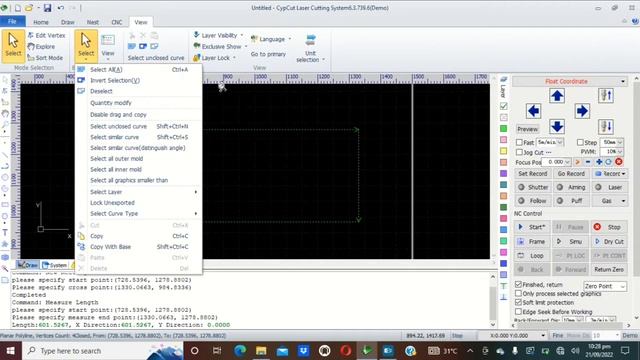Choose Invert Selection from the menu
Viewport: 640px width, 360px height.
point(138,80)
